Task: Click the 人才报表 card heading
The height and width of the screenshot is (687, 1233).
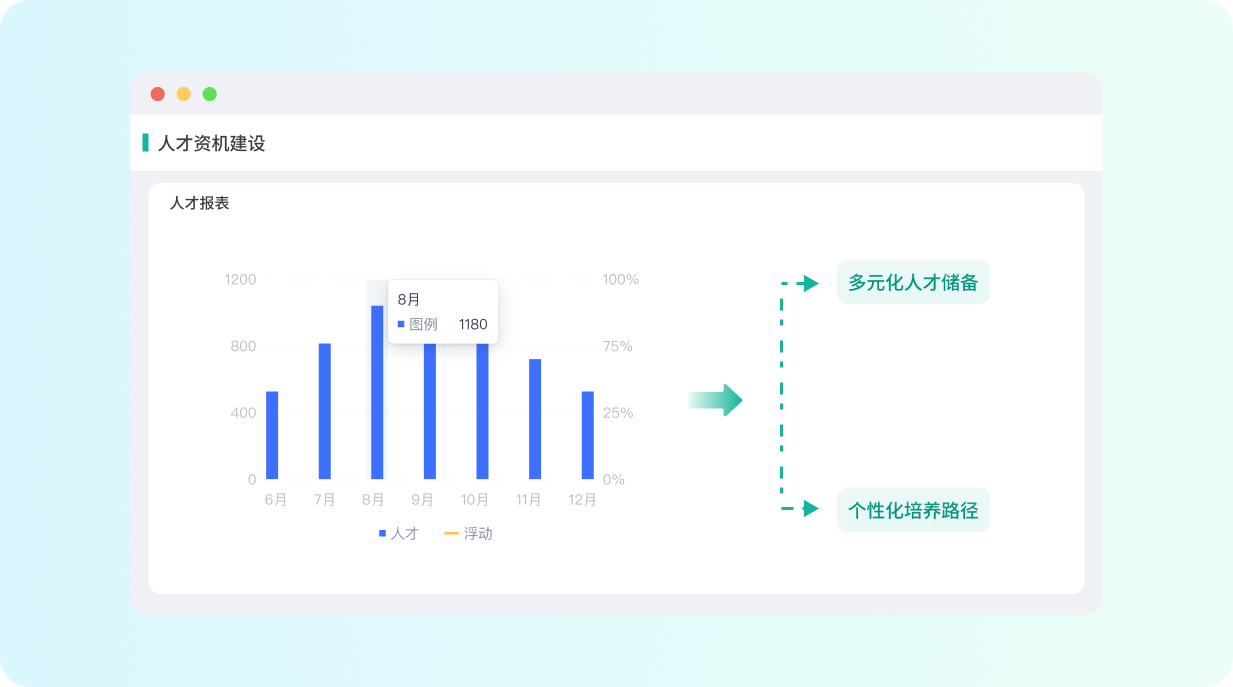Action: tap(200, 203)
